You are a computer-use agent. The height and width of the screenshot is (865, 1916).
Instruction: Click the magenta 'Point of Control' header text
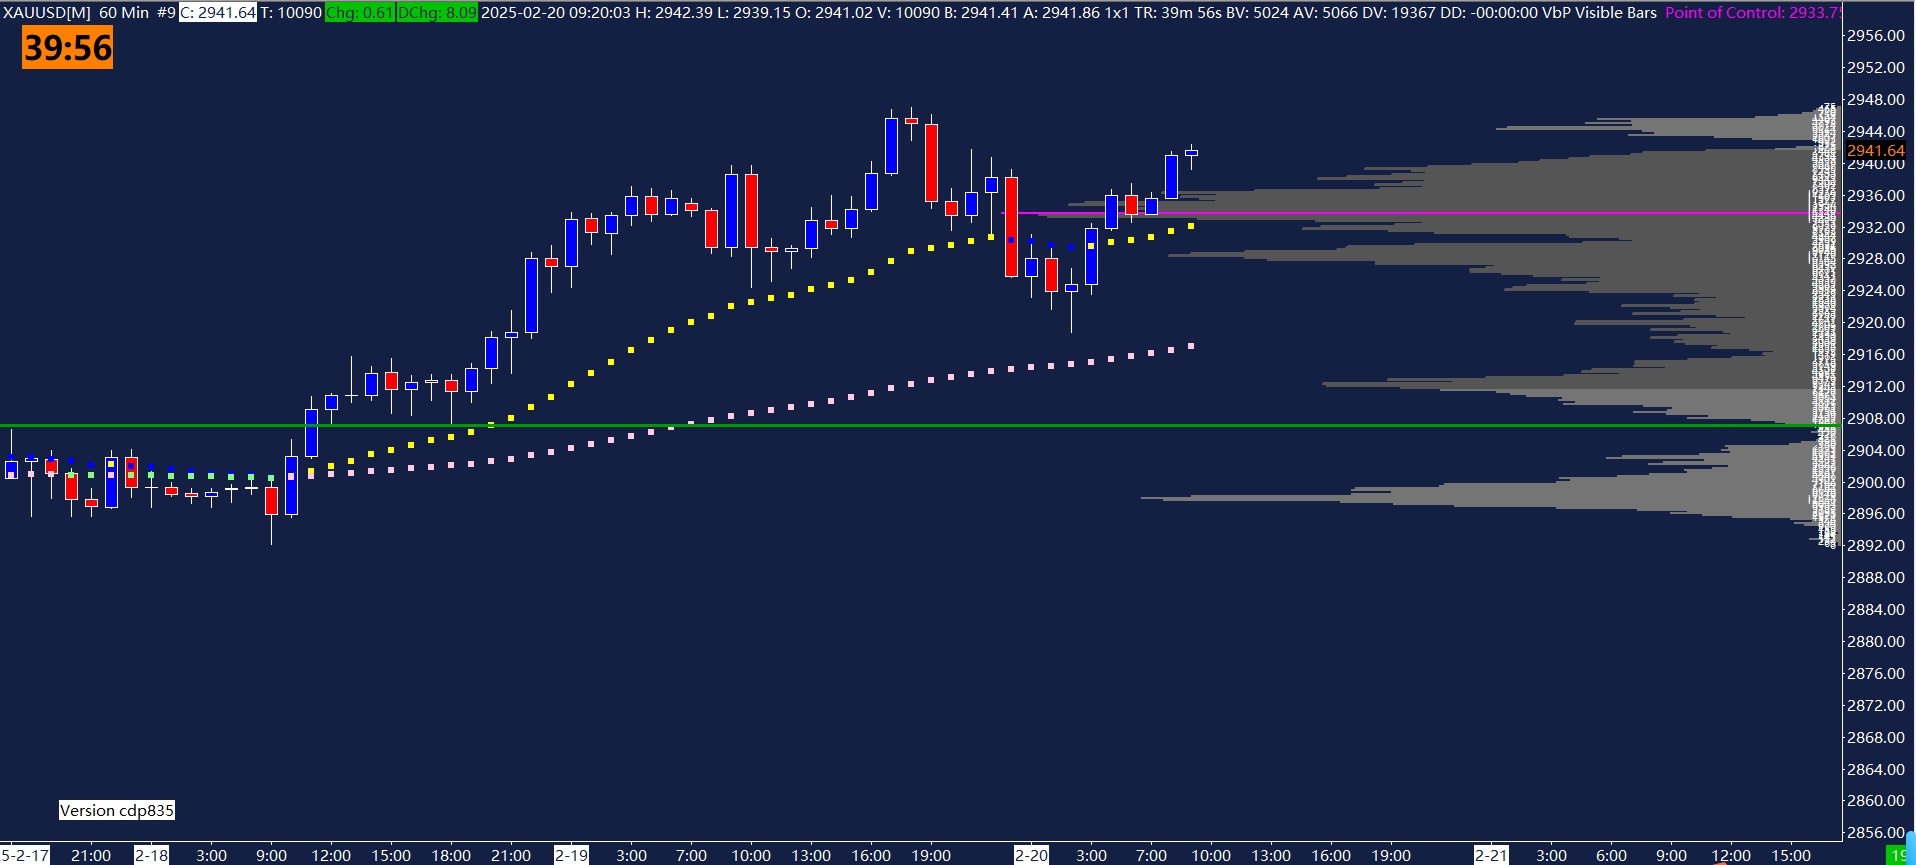click(1754, 13)
